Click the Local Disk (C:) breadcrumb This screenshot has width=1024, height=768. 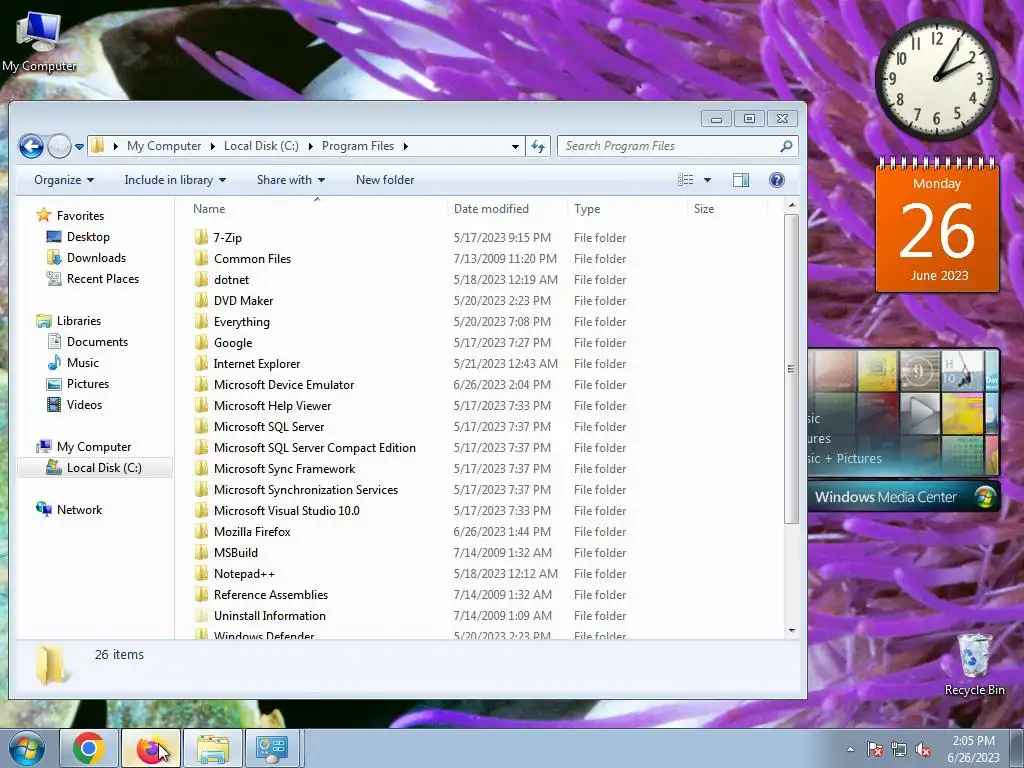[261, 146]
